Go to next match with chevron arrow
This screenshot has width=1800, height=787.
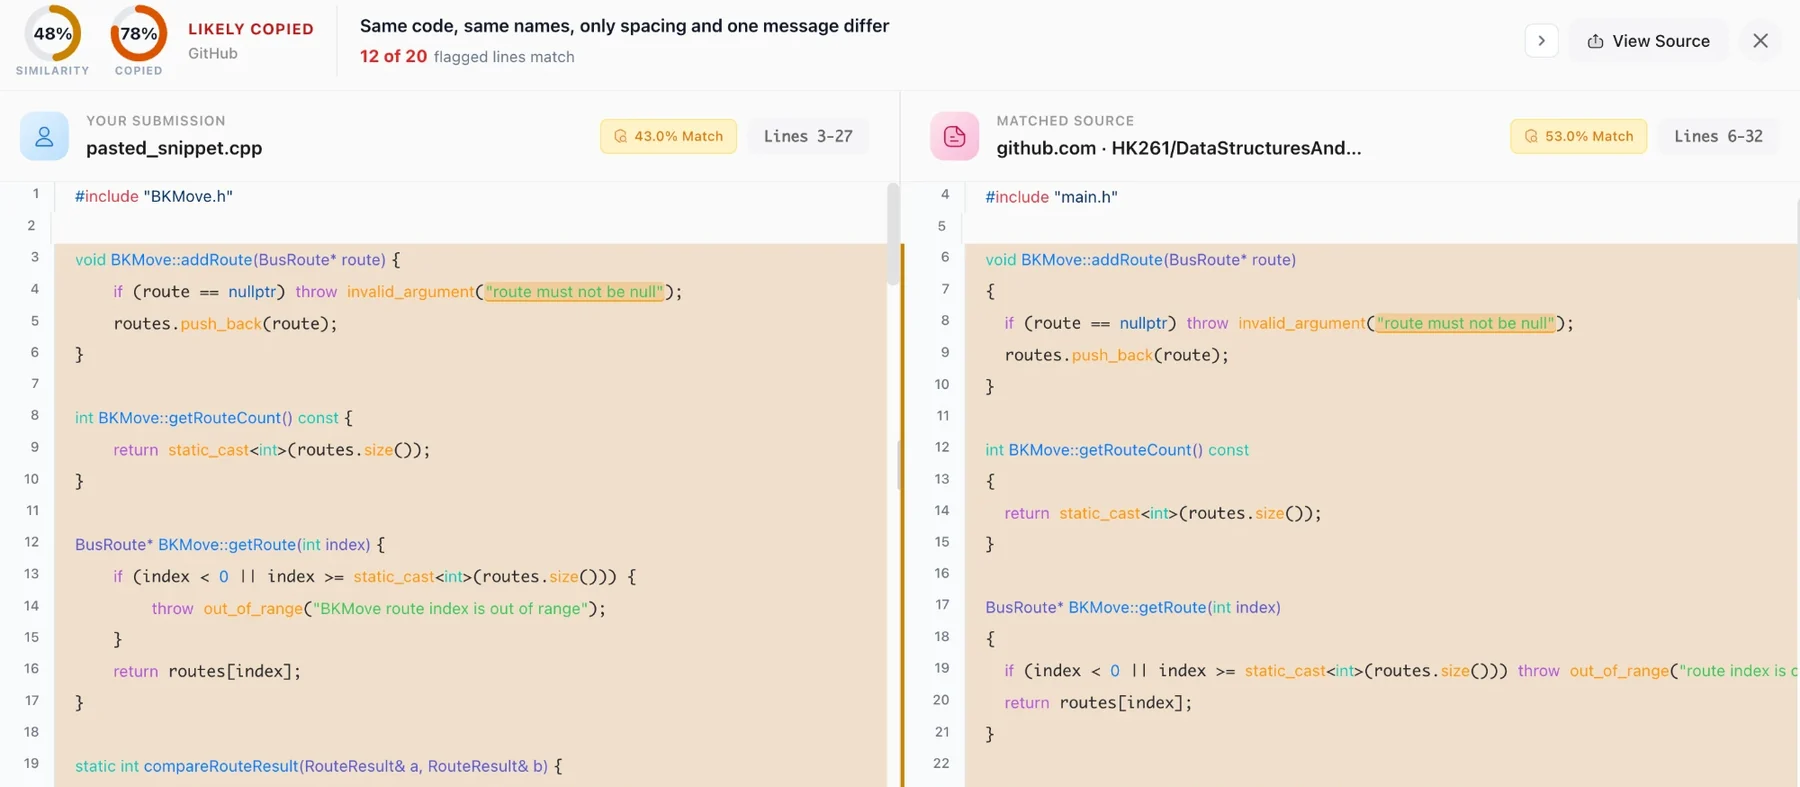click(x=1541, y=41)
